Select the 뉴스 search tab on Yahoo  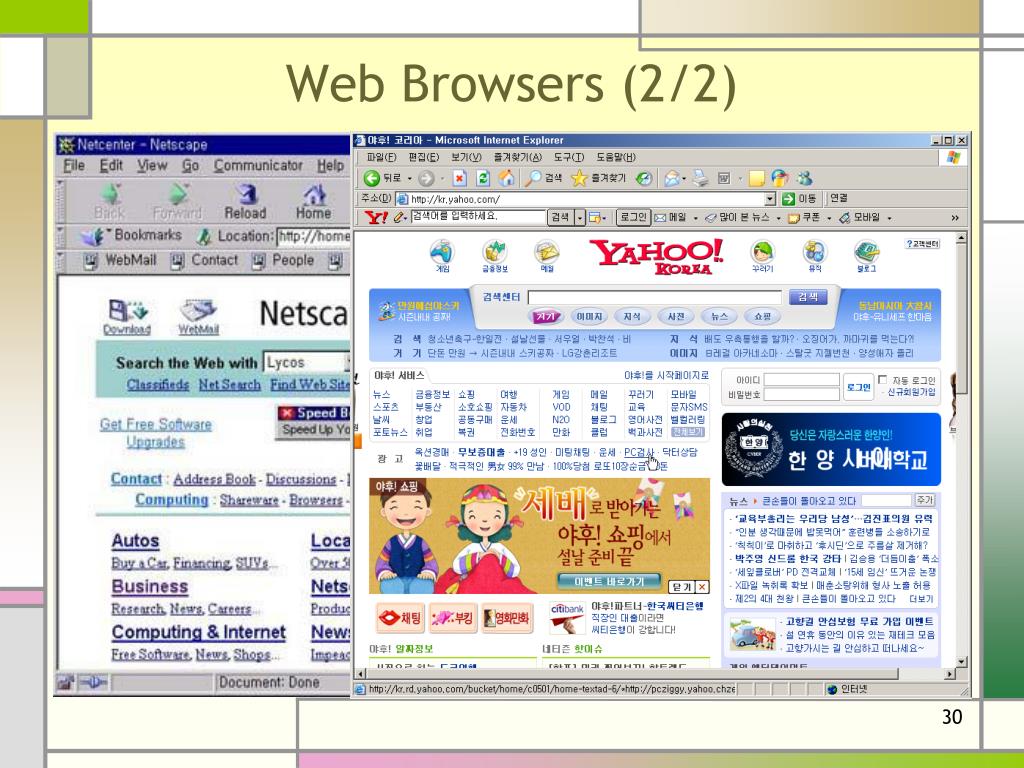tap(719, 317)
